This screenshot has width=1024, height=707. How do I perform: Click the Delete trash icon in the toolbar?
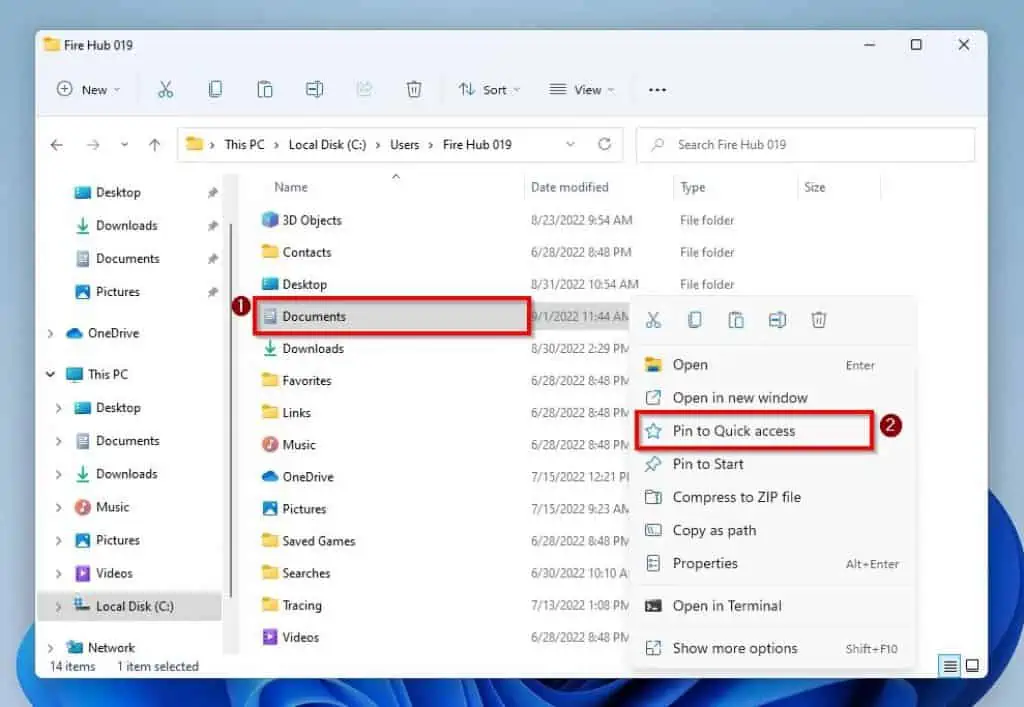(x=414, y=89)
